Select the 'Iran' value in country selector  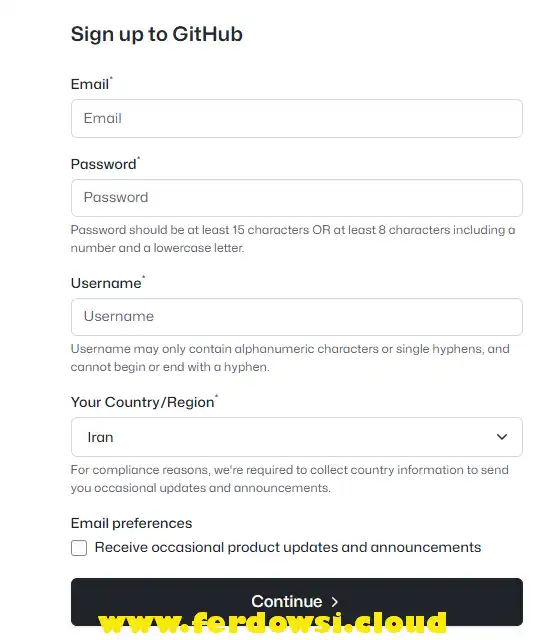[x=100, y=437]
